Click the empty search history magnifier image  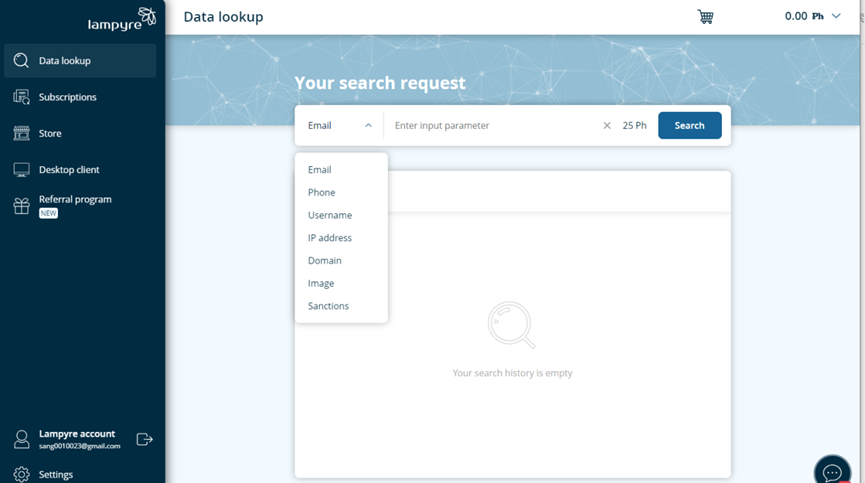pos(511,325)
